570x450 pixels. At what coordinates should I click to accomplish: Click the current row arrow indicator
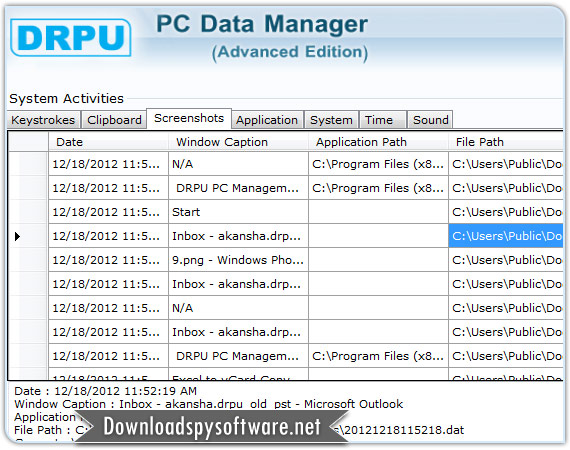[17, 237]
